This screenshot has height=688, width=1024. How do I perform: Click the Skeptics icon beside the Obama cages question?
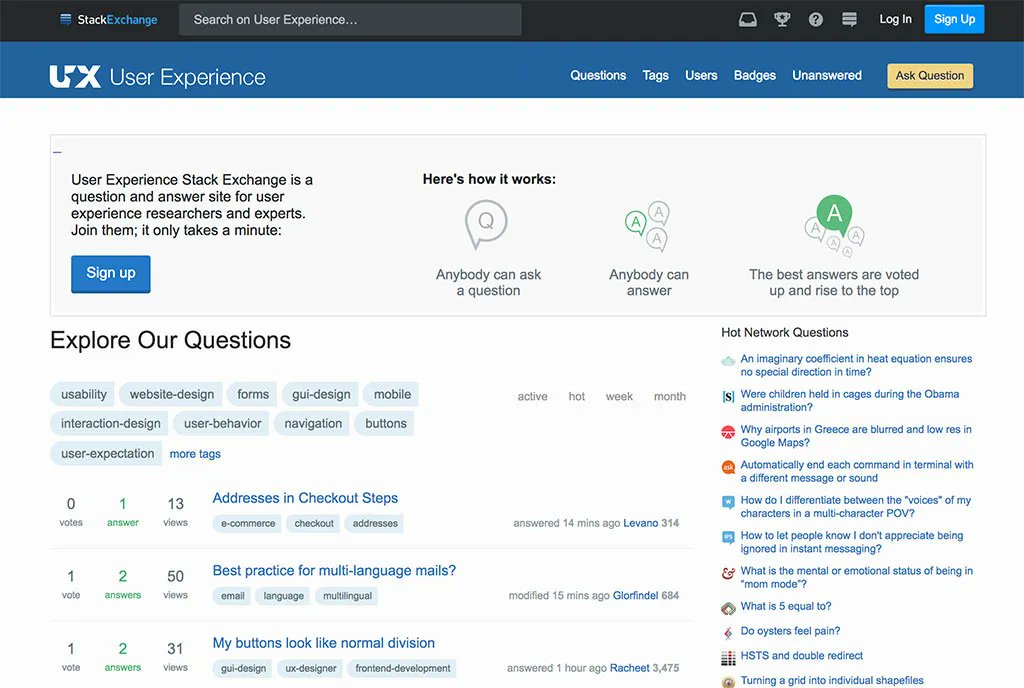[x=728, y=396]
